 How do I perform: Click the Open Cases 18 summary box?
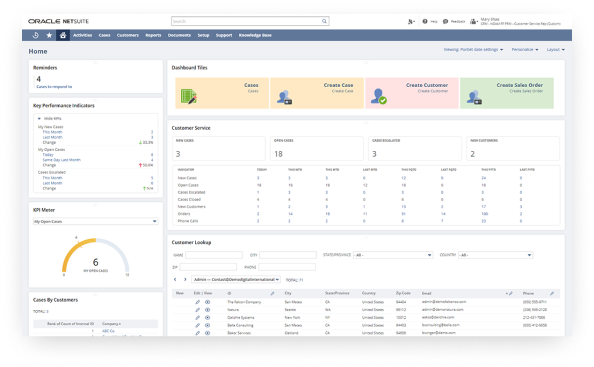[316, 148]
